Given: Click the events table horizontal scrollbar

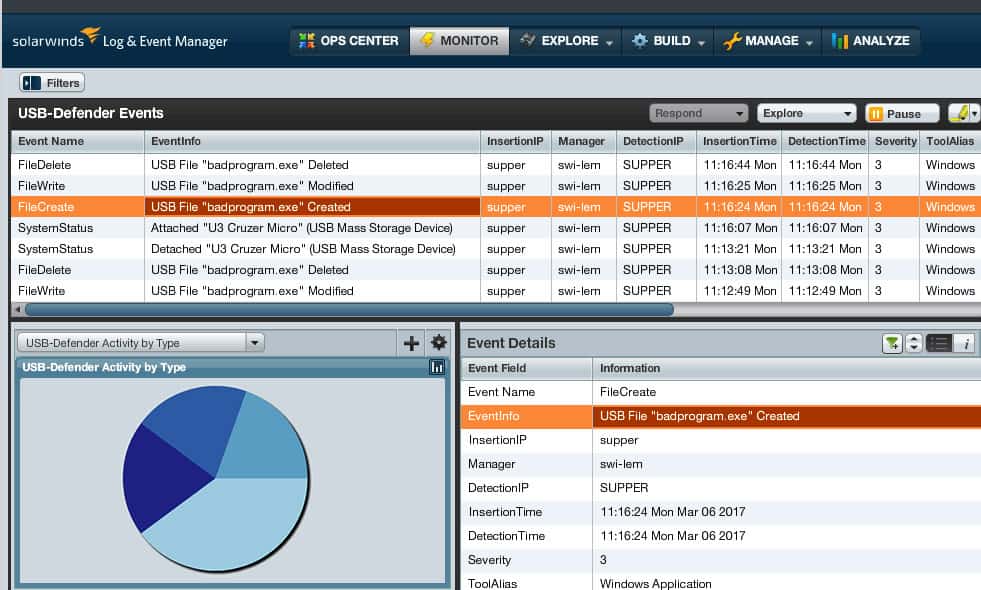Looking at the screenshot, I should click(x=349, y=309).
